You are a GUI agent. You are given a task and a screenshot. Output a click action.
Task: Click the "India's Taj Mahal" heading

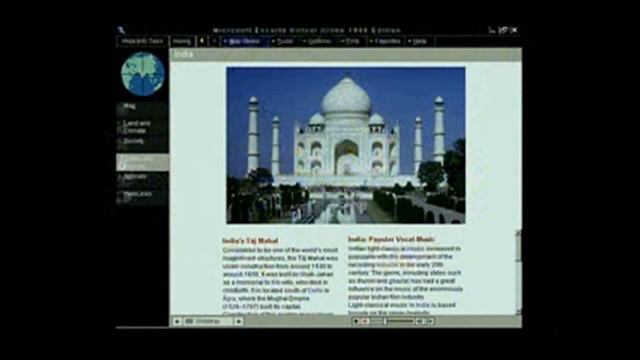(x=250, y=240)
